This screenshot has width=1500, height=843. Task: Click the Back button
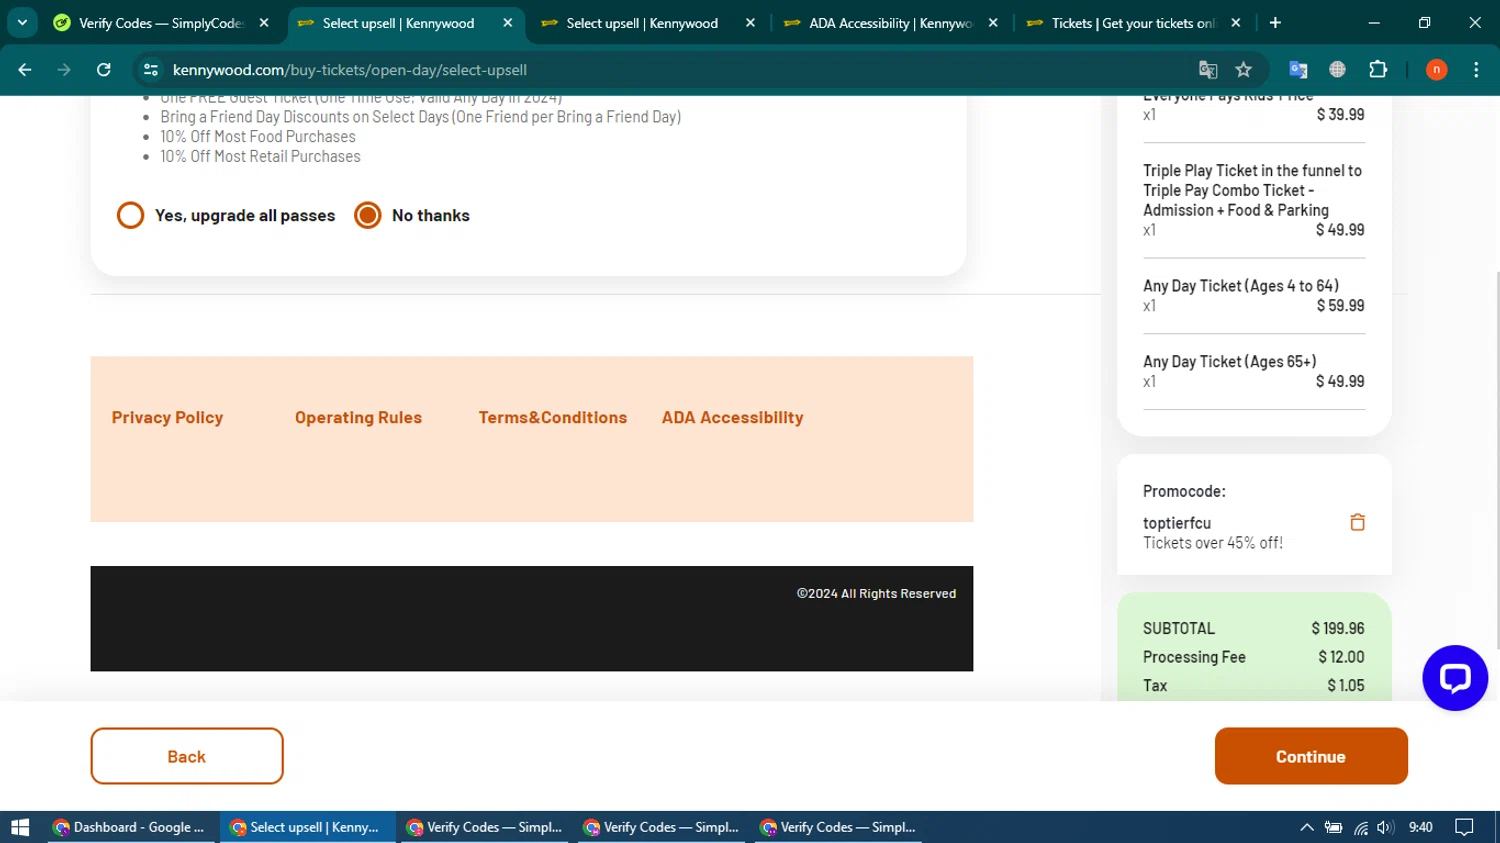187,756
